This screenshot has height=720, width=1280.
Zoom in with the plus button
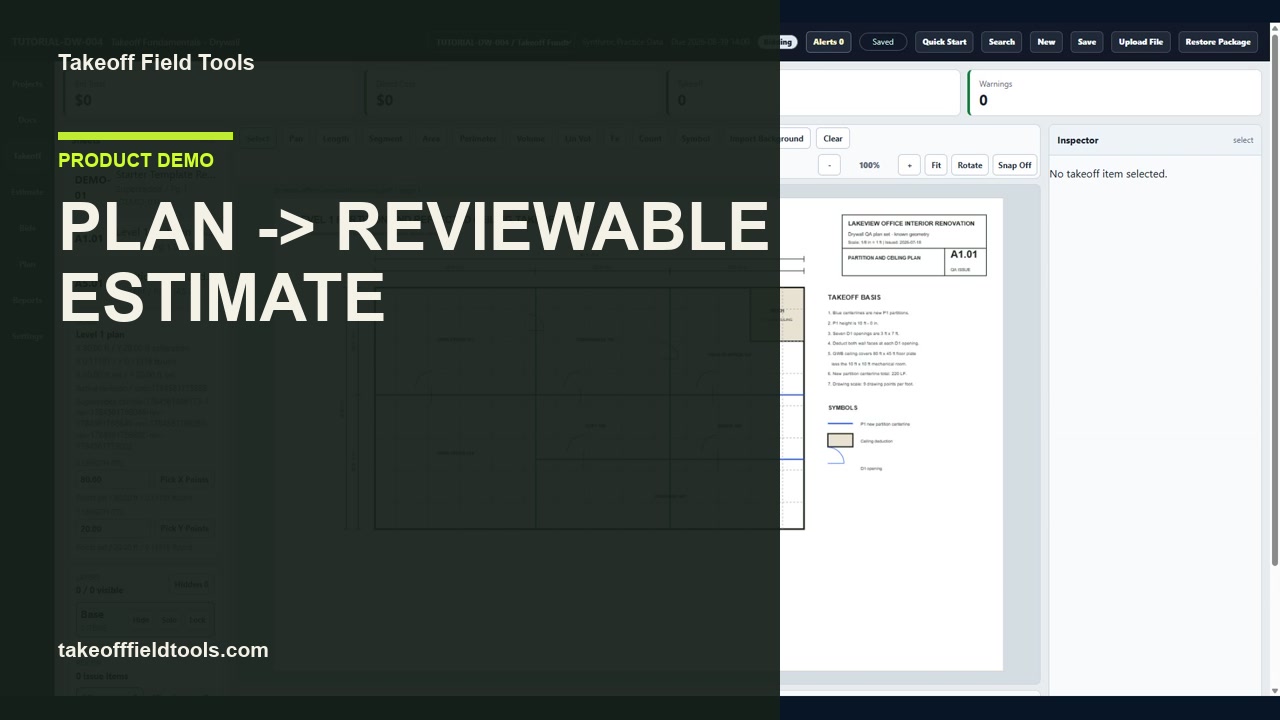click(909, 165)
